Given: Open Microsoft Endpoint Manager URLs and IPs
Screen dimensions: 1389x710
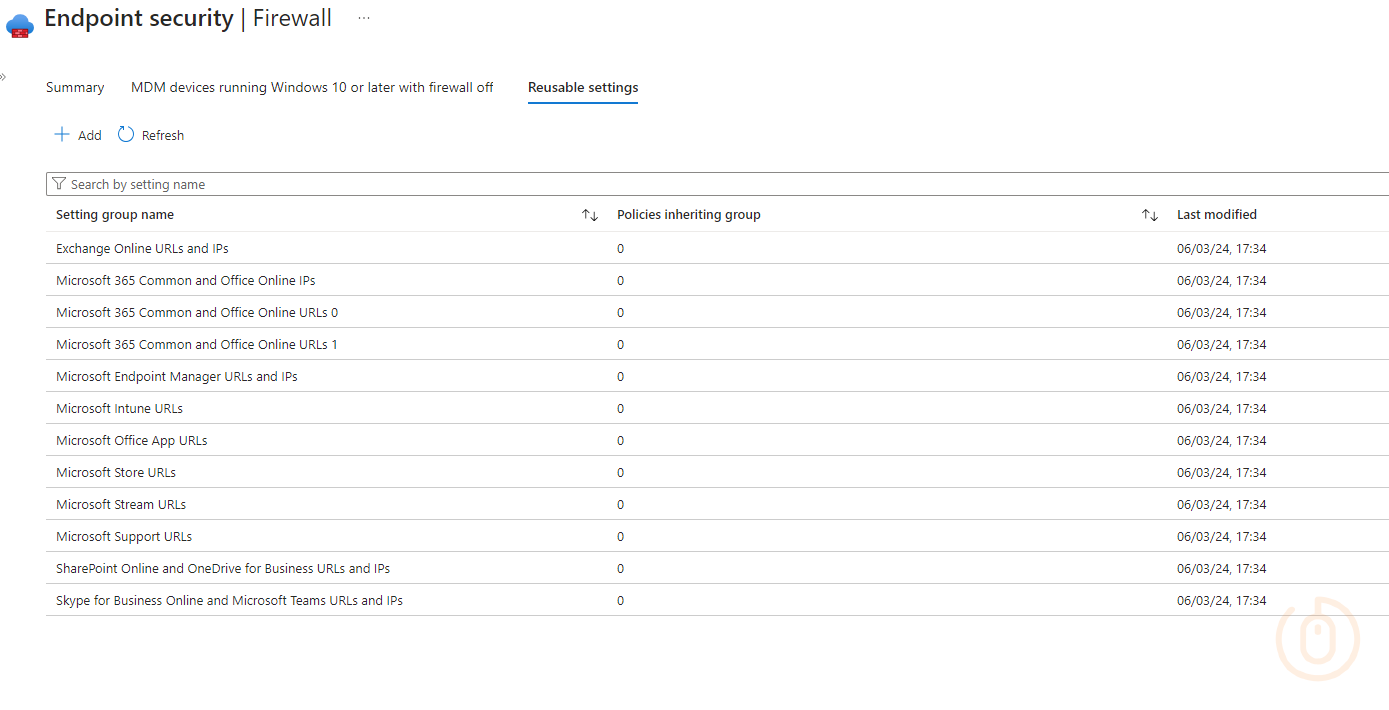Looking at the screenshot, I should [177, 376].
